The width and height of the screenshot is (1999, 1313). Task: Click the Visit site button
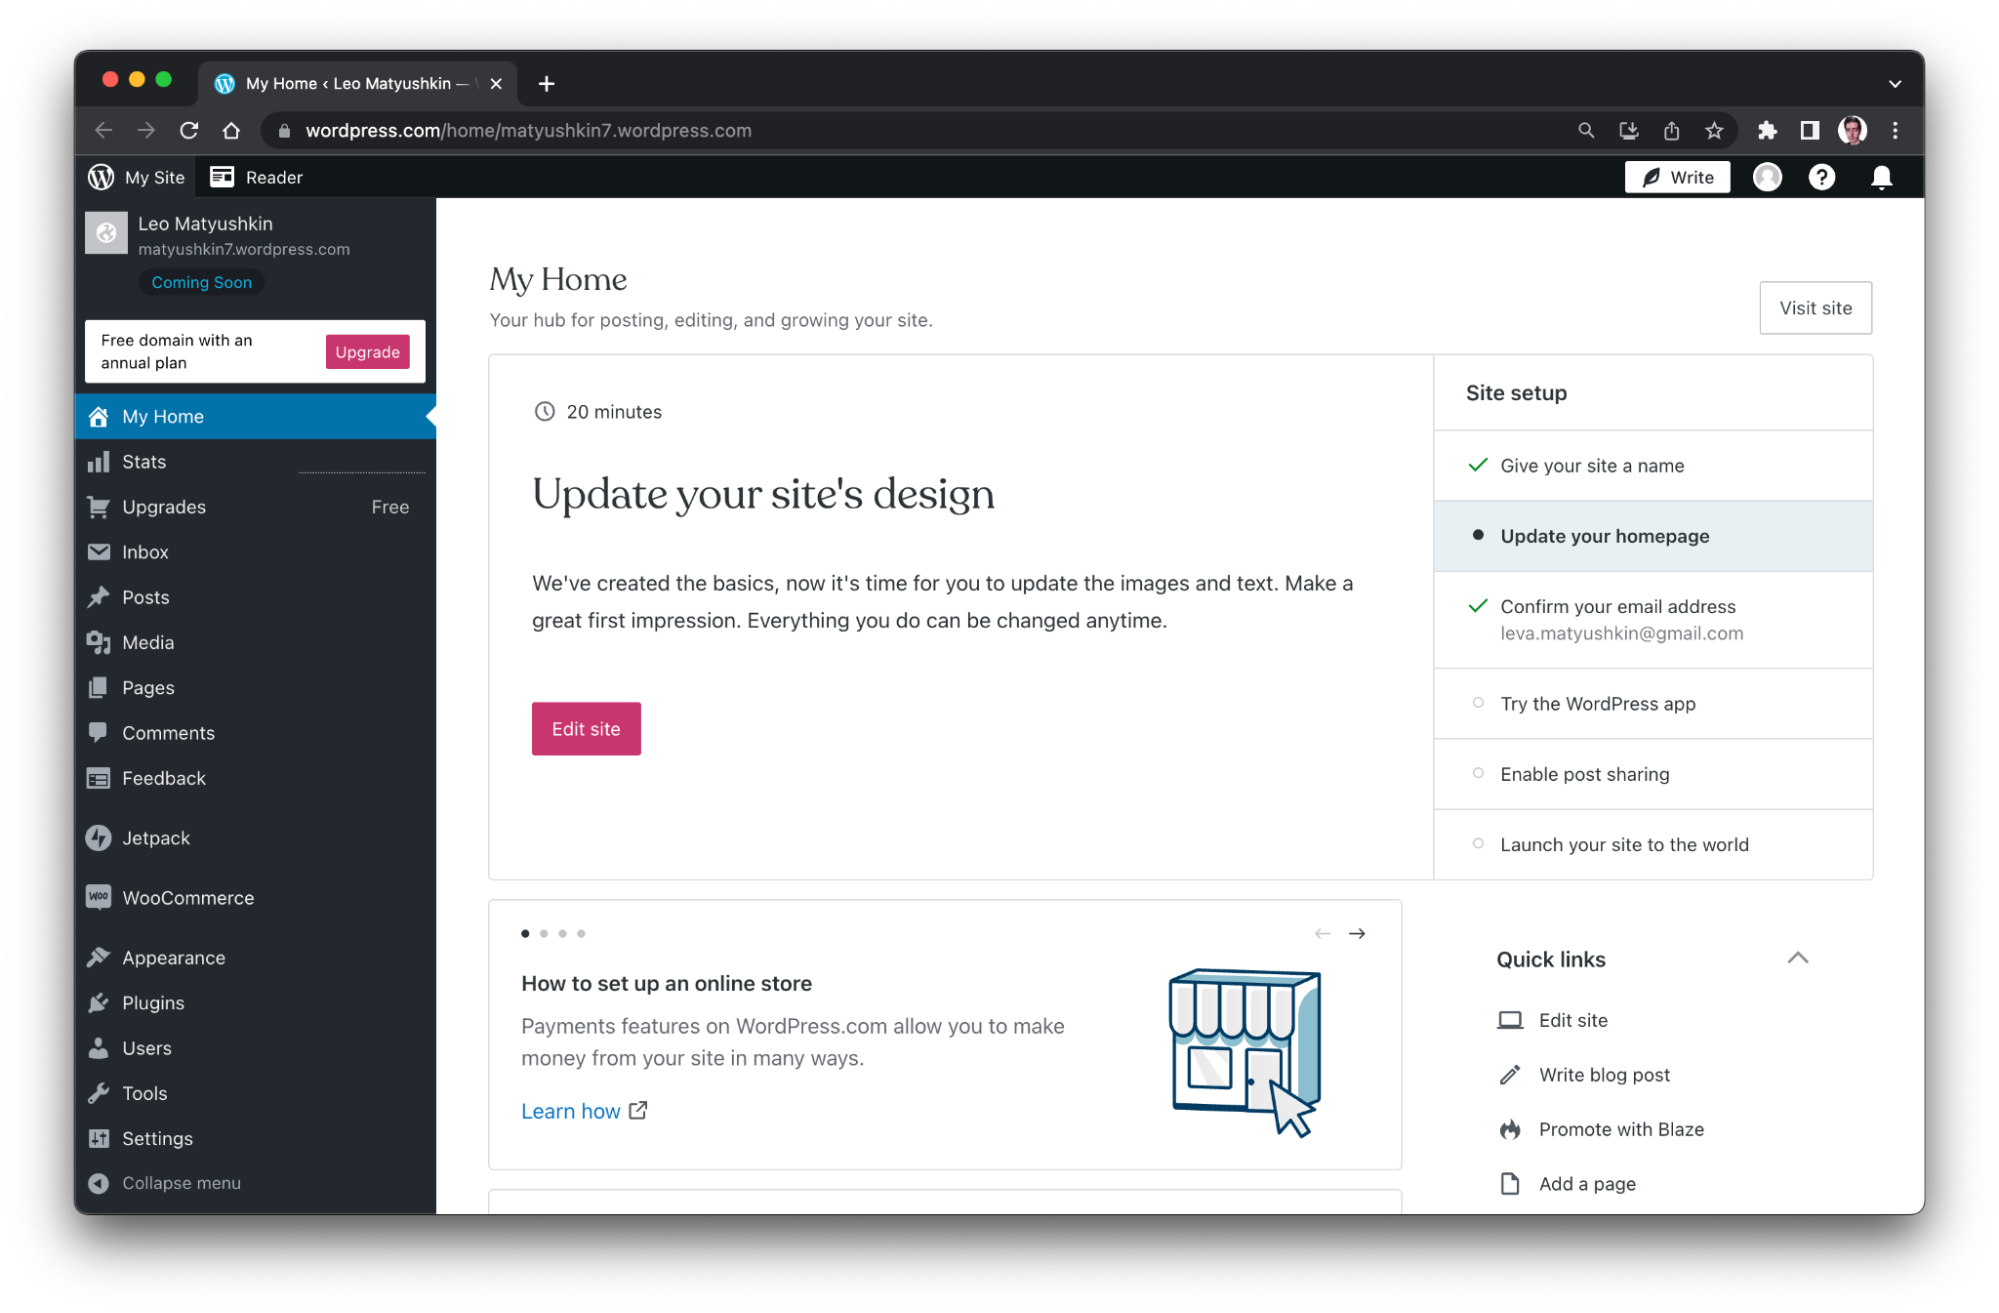coord(1815,308)
